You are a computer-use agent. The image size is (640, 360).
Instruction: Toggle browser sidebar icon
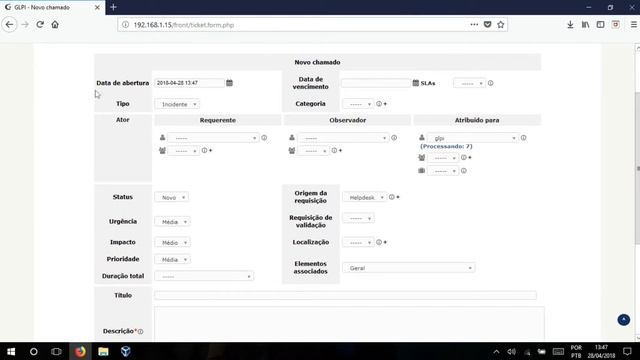click(x=600, y=24)
